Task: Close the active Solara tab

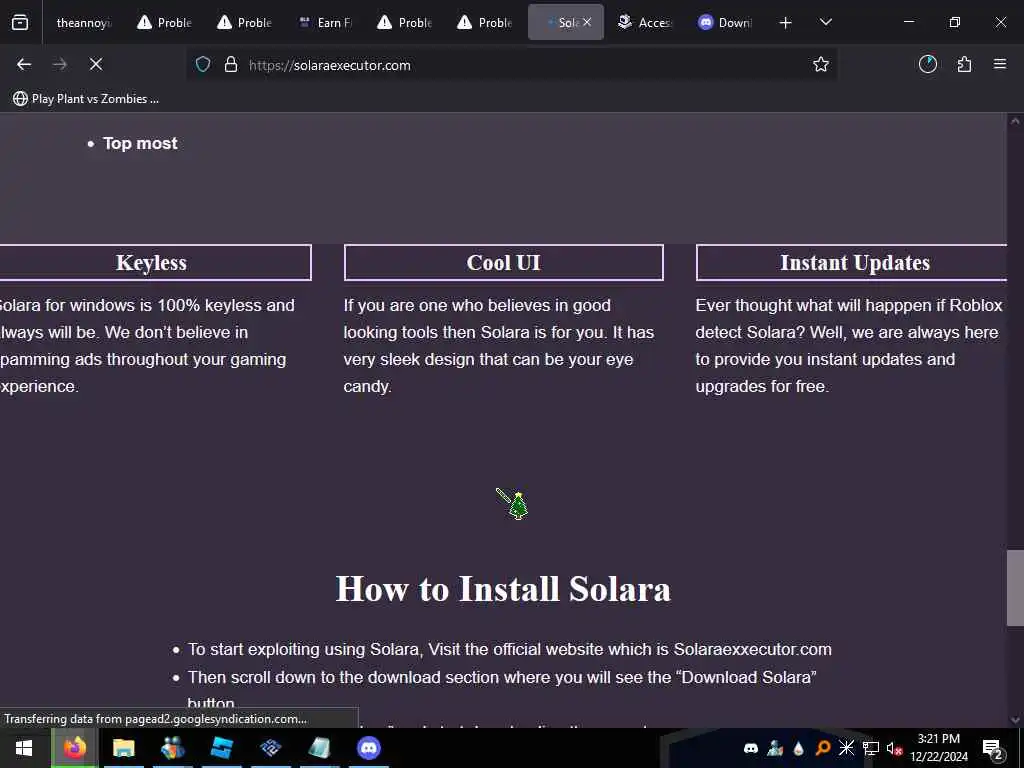Action: pyautogui.click(x=587, y=22)
